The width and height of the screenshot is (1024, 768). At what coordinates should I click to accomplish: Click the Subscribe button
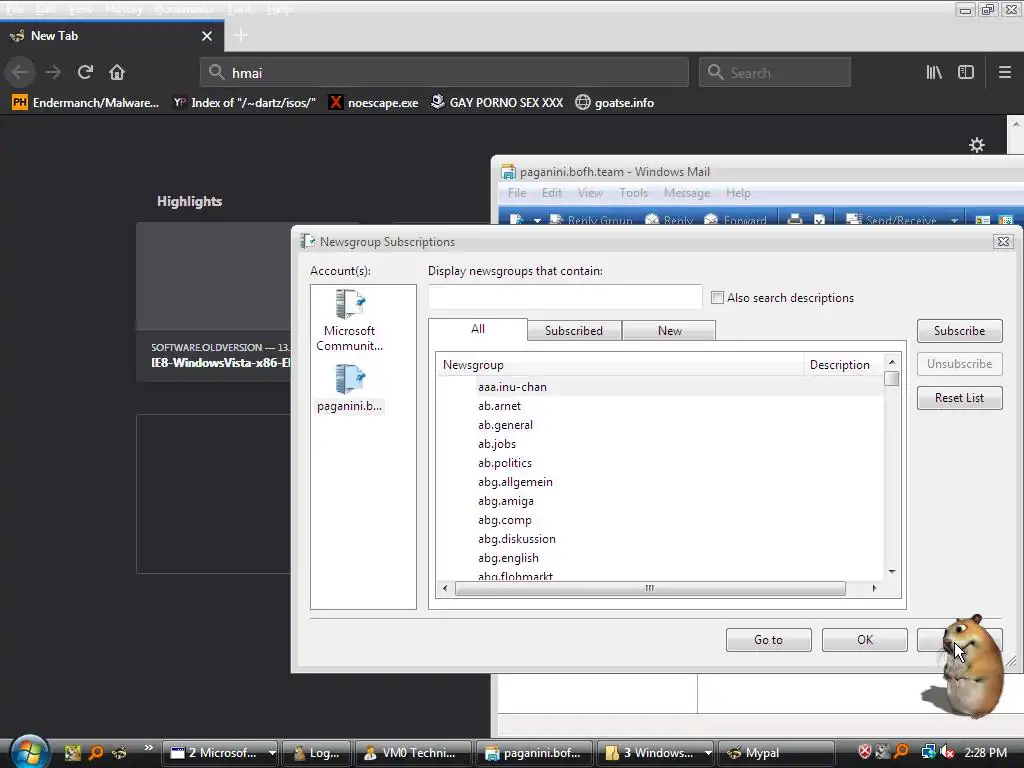[x=959, y=330]
